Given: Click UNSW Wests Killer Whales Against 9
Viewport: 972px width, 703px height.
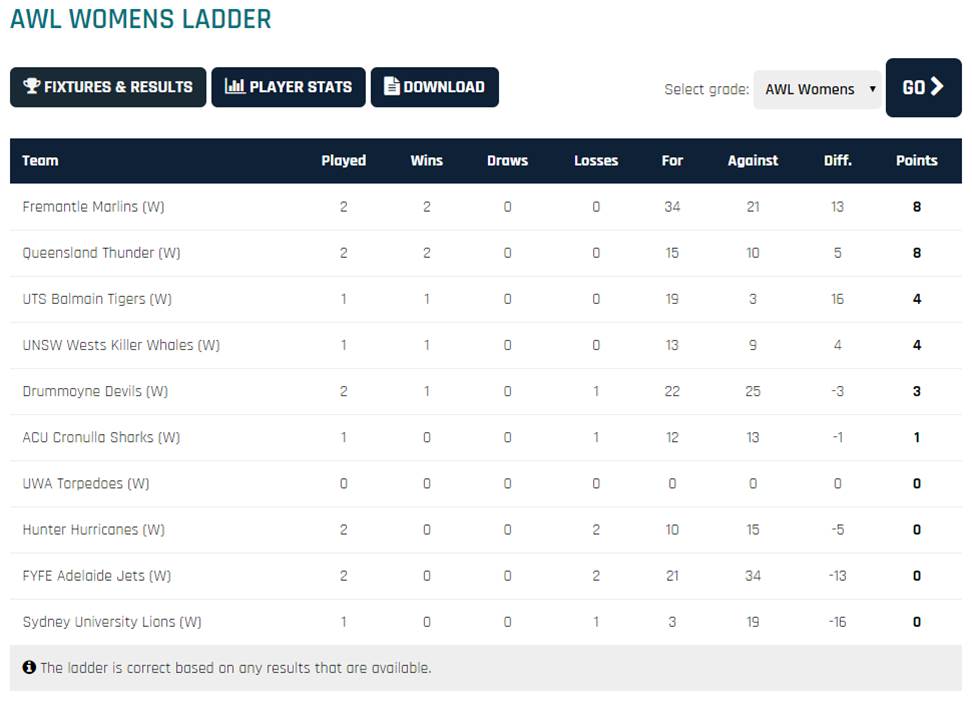Looking at the screenshot, I should [753, 345].
